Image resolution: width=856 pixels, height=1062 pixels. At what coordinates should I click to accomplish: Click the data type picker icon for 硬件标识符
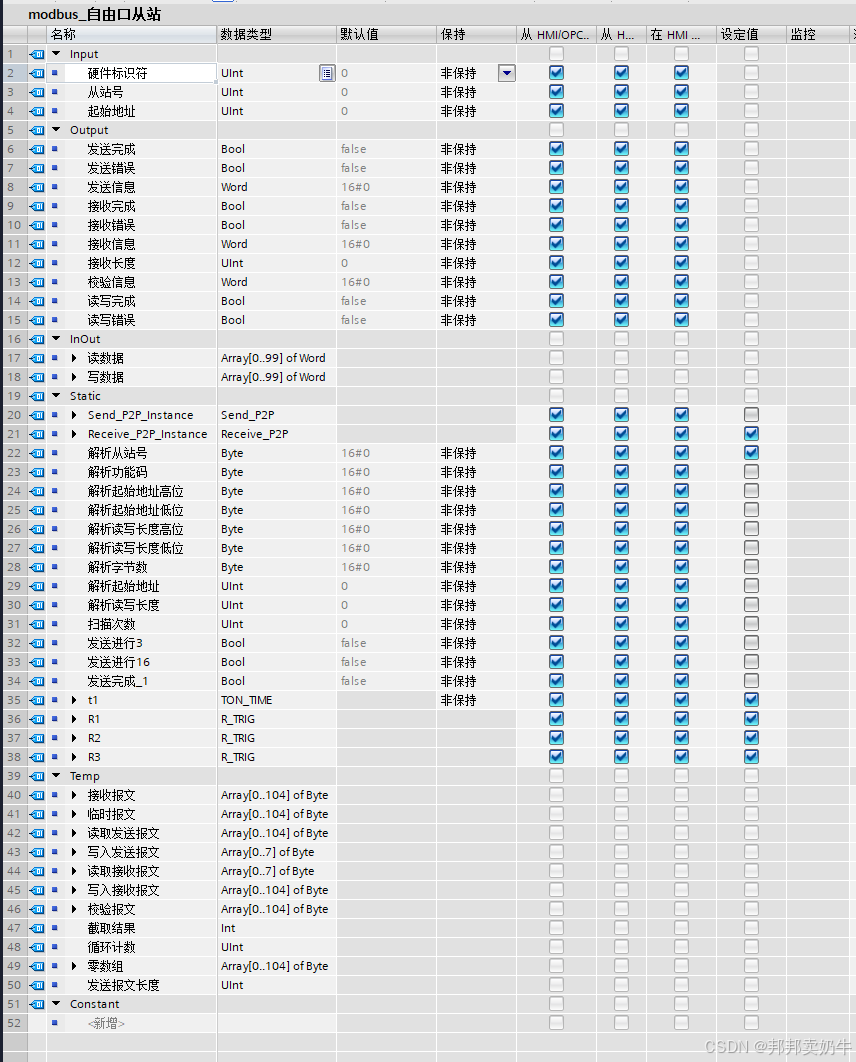click(327, 73)
